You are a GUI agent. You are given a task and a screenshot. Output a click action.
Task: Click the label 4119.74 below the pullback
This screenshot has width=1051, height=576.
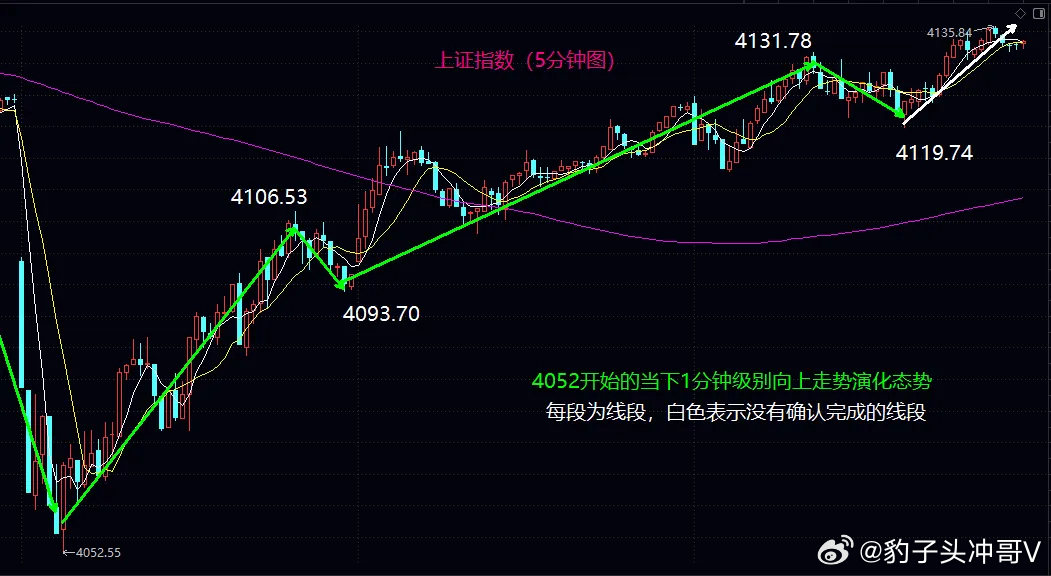pyautogui.click(x=934, y=152)
